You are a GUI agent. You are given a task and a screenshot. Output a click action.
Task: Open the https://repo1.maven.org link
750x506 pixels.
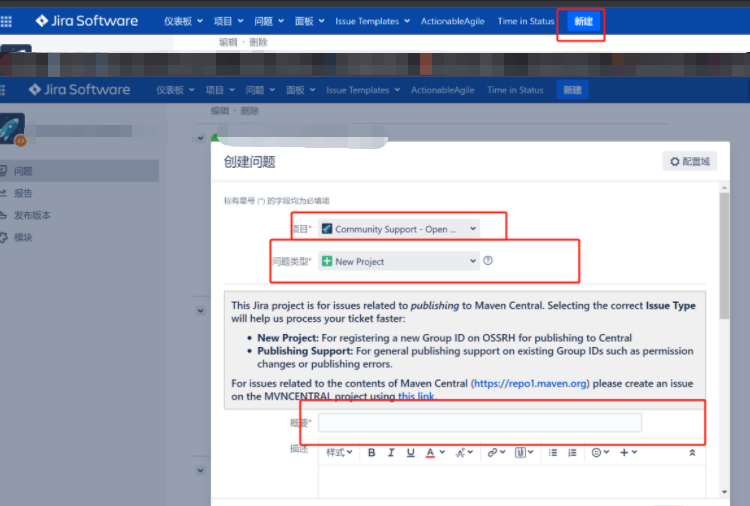click(x=530, y=384)
